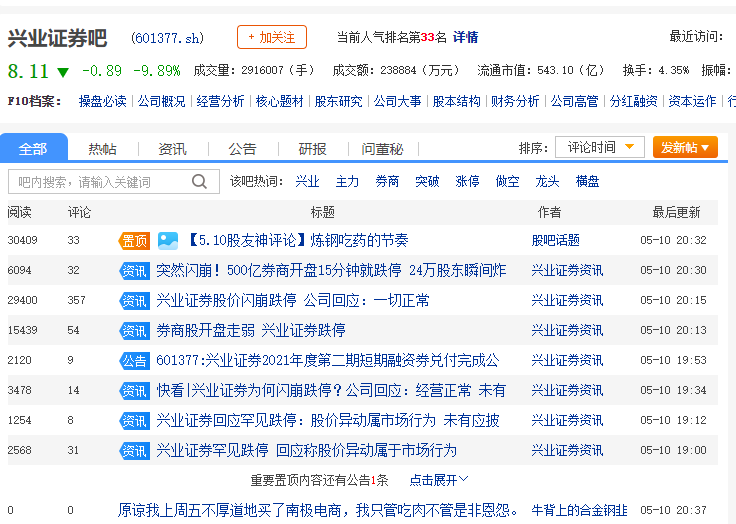Click 资讯 tag beside 兴业证券罕见跌停 回应称 post
This screenshot has width=736, height=524.
[134, 451]
